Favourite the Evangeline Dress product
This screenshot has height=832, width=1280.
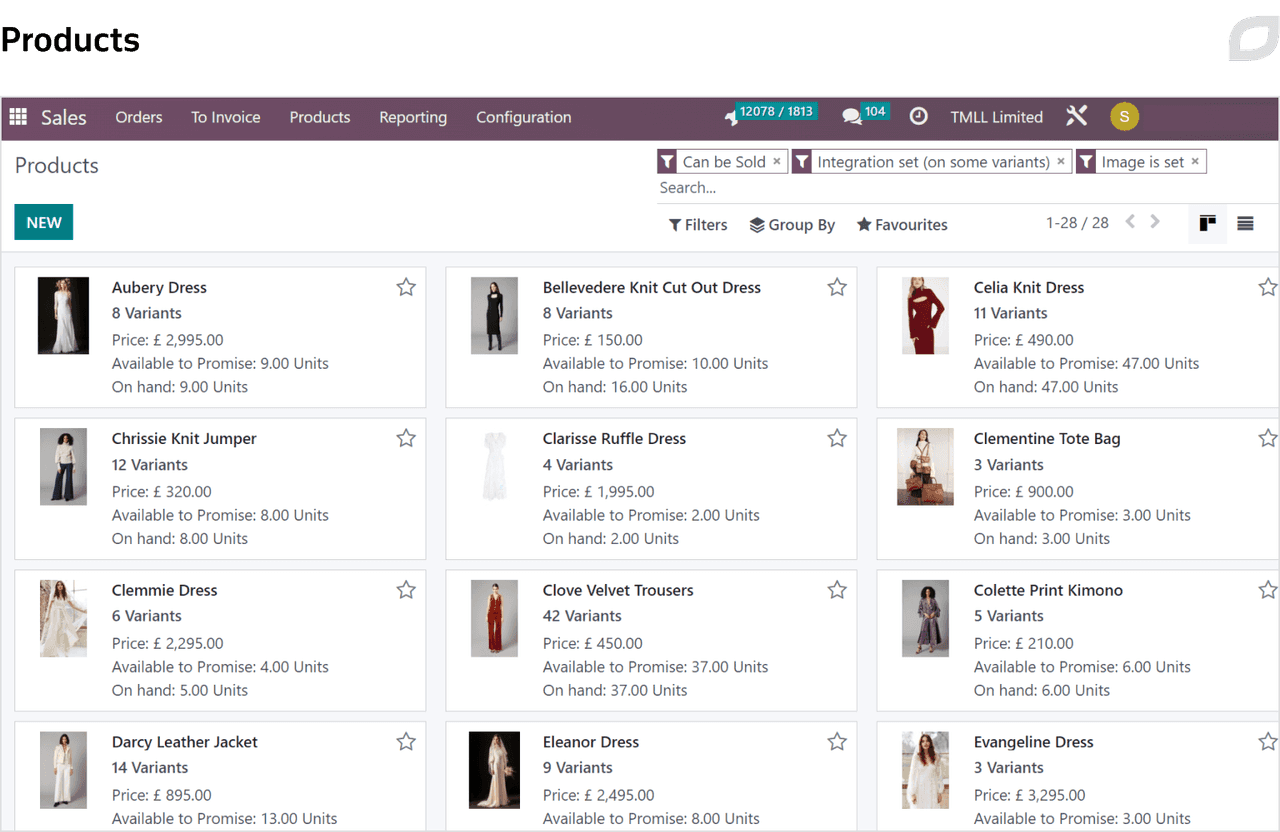coord(1268,741)
